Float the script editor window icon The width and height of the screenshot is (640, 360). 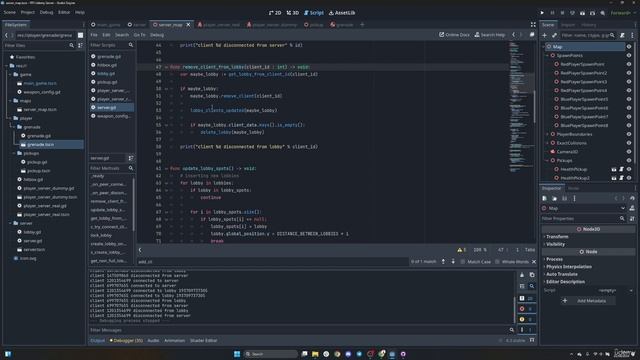coord(532,35)
